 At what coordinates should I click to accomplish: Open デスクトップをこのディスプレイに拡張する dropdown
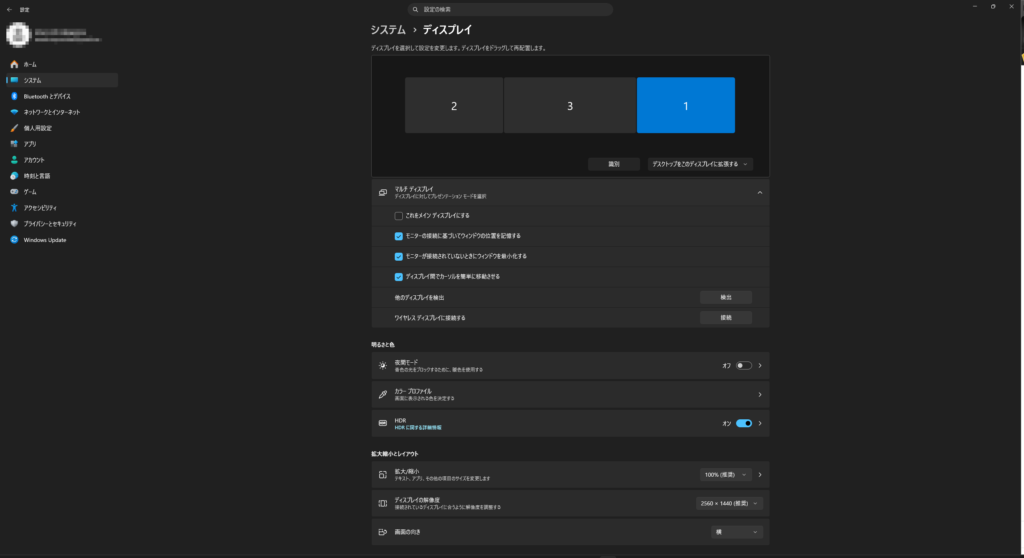pos(700,164)
